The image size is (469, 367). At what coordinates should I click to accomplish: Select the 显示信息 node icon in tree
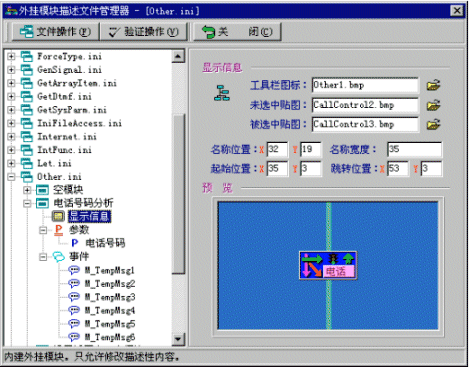point(58,216)
